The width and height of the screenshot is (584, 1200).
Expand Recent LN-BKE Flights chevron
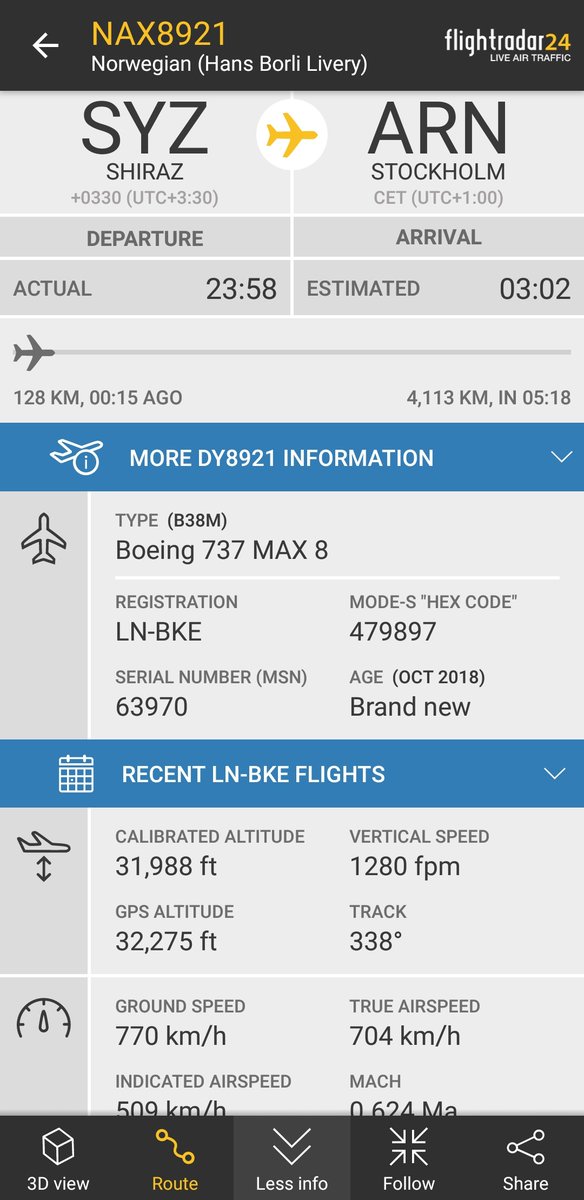coord(554,774)
